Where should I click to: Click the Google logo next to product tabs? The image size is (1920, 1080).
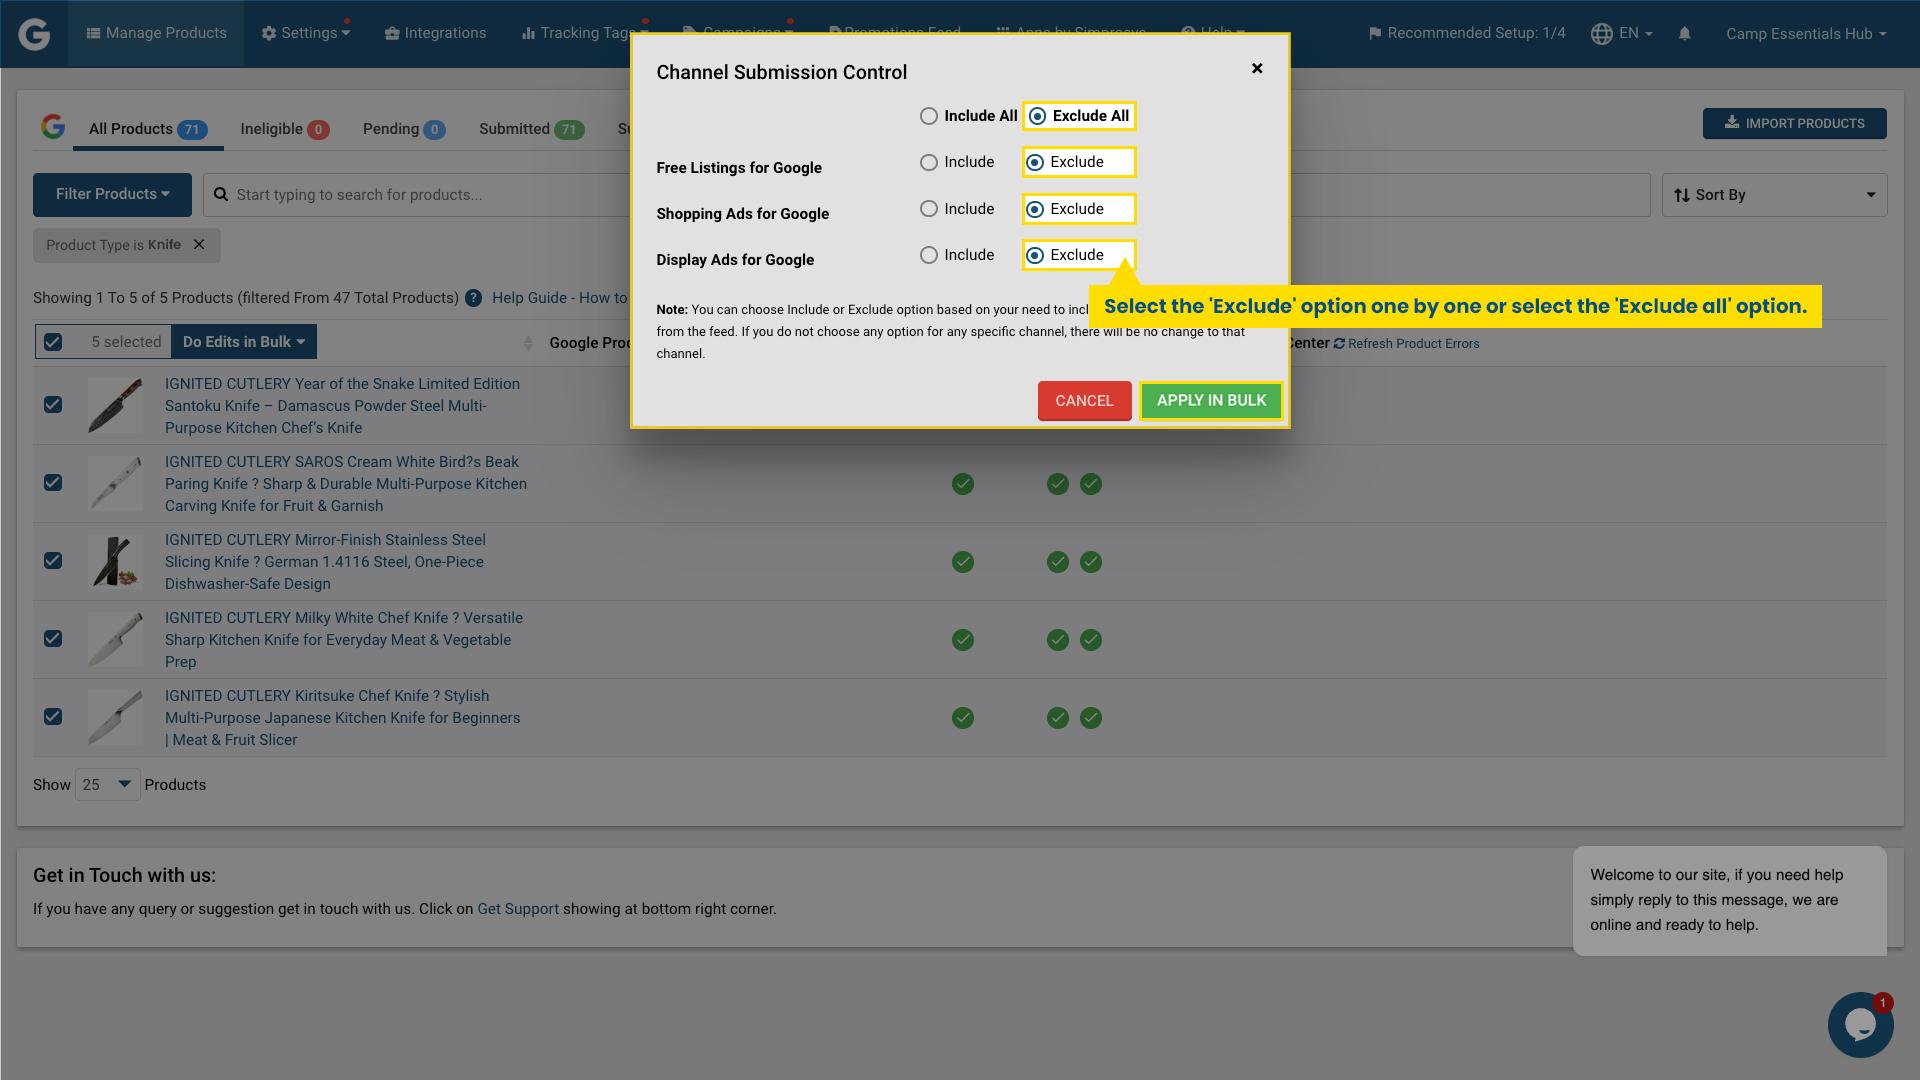53,127
